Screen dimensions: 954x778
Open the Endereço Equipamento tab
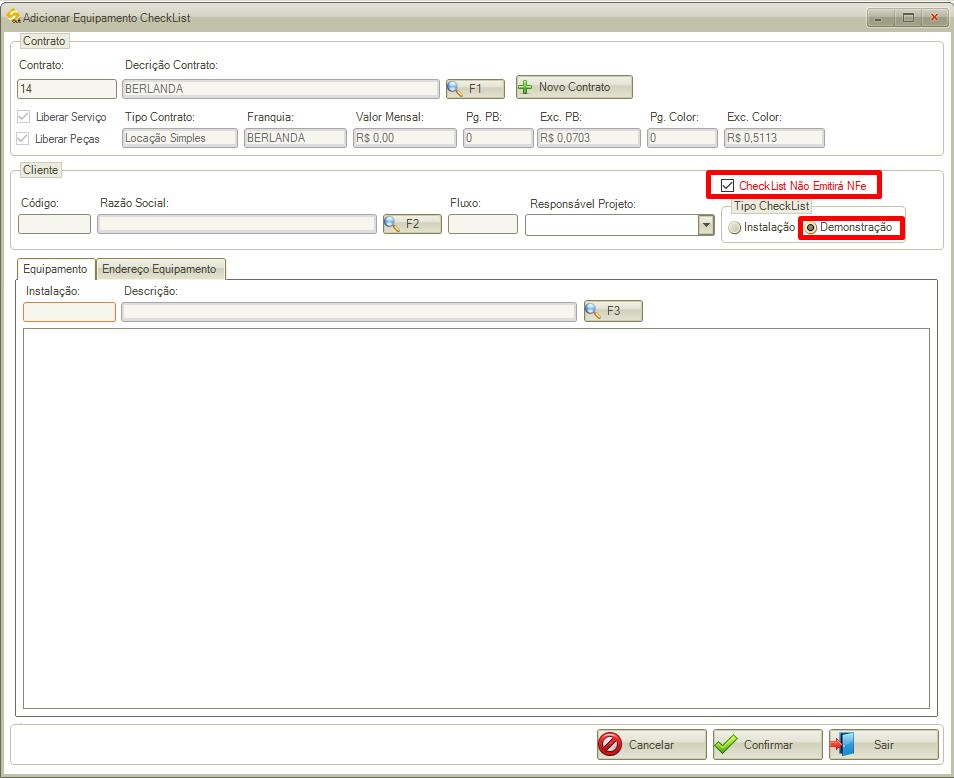[159, 269]
